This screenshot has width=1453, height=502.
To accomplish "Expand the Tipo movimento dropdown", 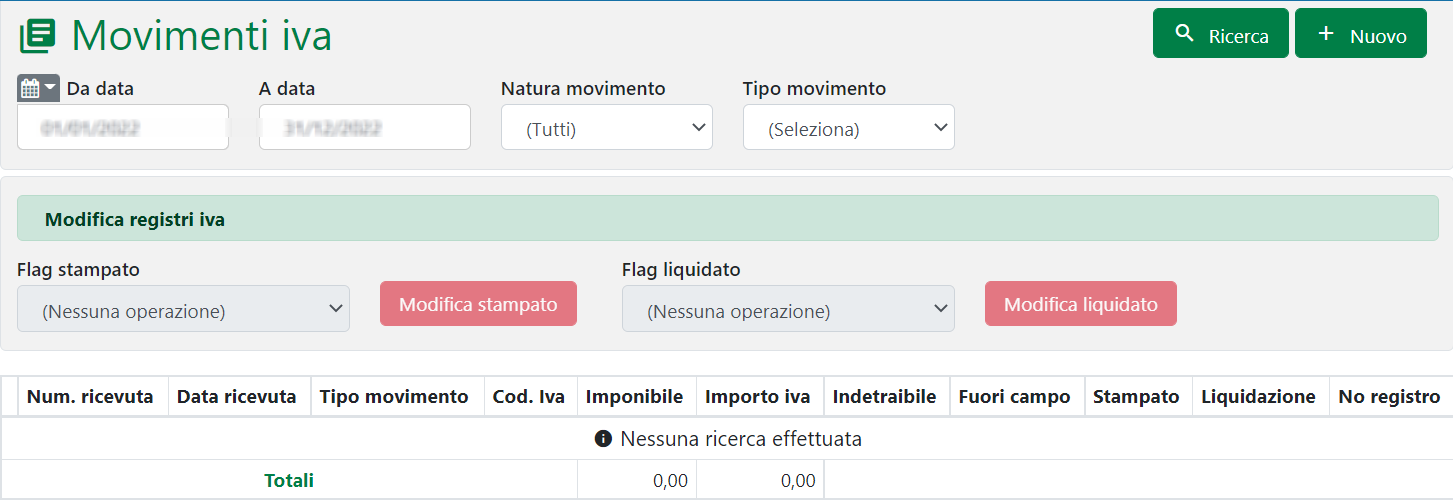I will [x=848, y=128].
